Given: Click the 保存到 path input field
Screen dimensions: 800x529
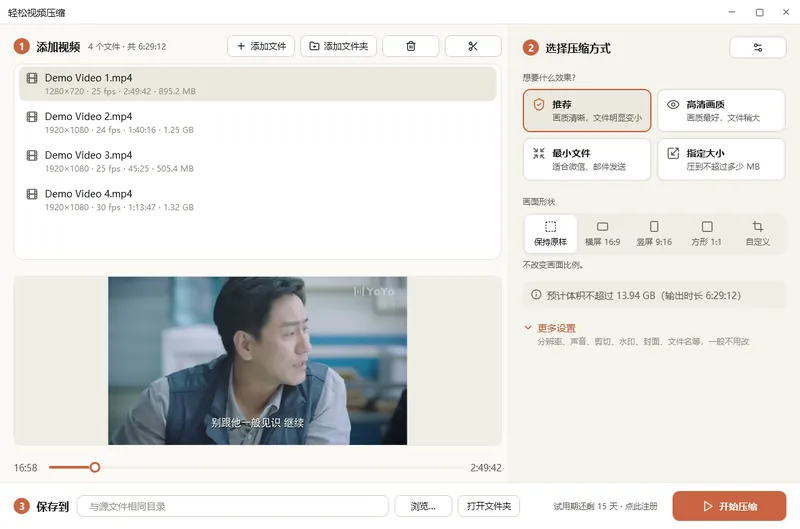Looking at the screenshot, I should pyautogui.click(x=233, y=507).
